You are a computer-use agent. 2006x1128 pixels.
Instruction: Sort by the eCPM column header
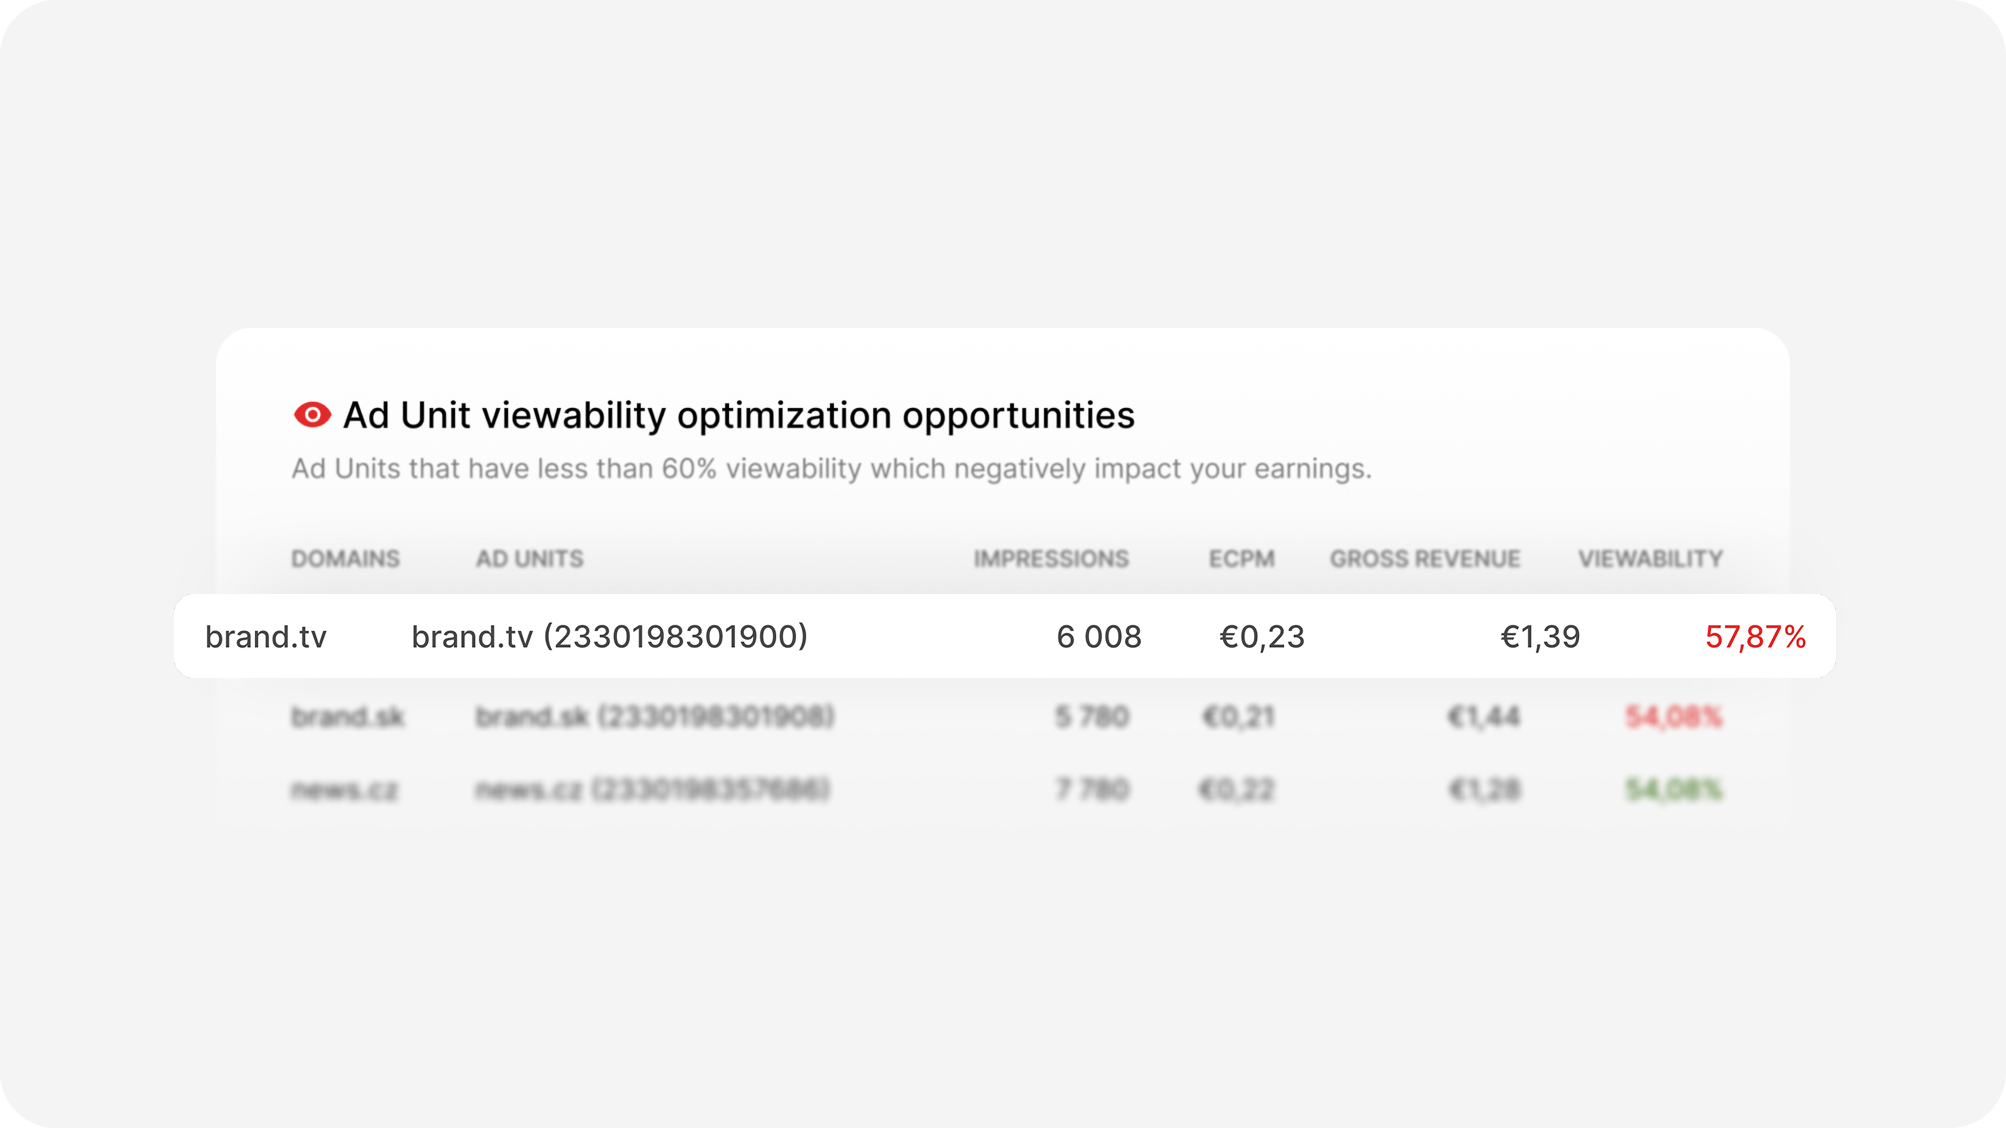click(x=1241, y=559)
